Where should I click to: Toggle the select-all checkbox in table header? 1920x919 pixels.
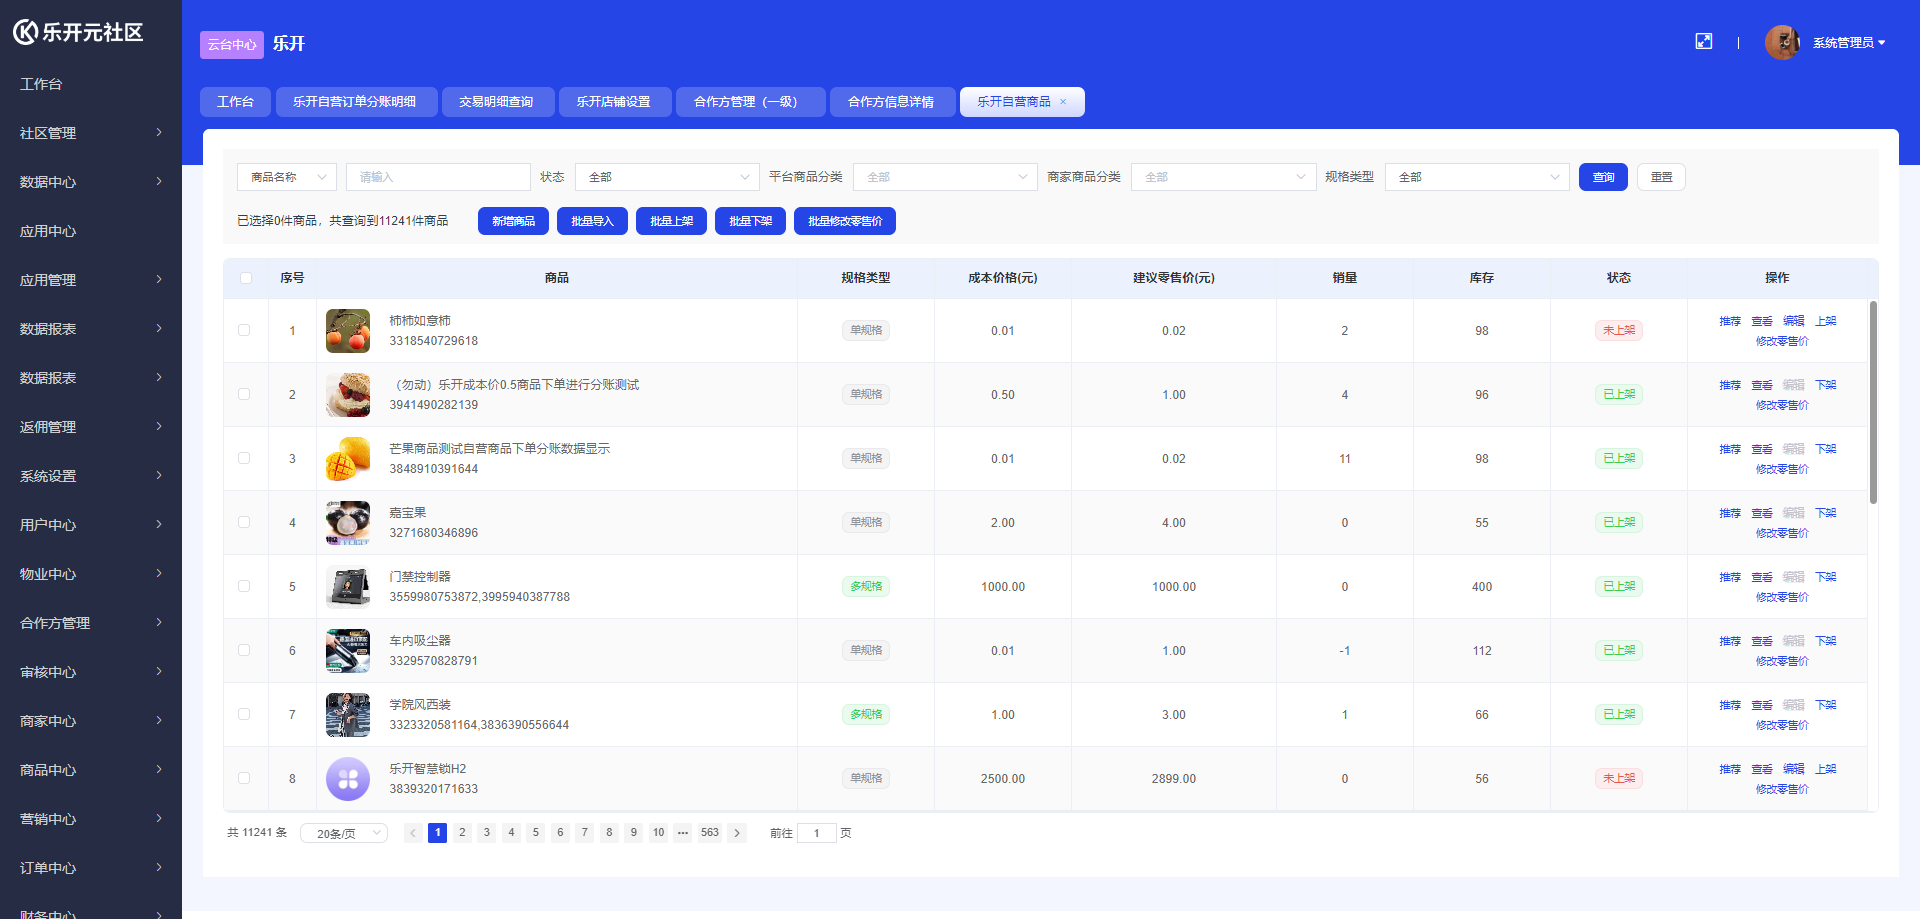tap(246, 278)
